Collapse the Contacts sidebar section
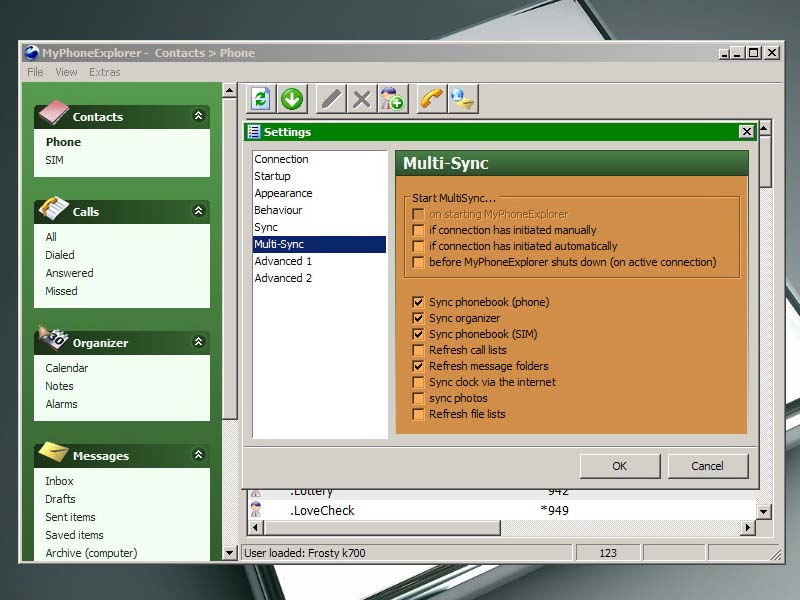Image resolution: width=800 pixels, height=600 pixels. (198, 116)
